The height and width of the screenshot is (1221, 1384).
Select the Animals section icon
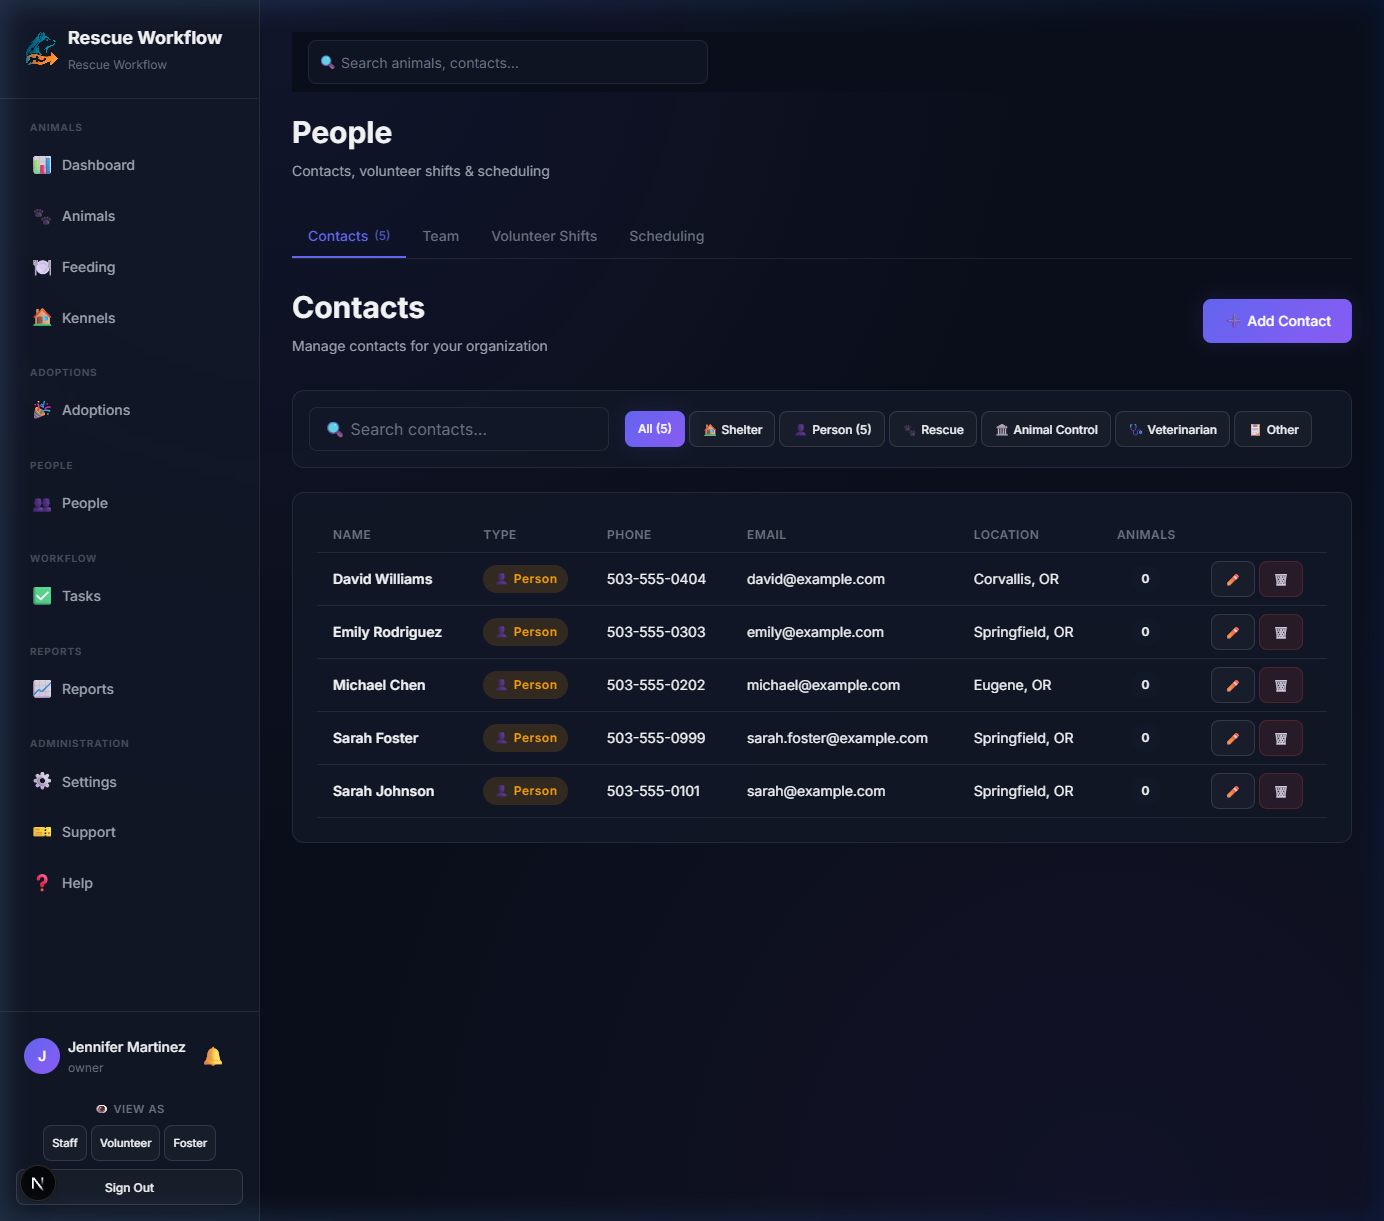[42, 216]
